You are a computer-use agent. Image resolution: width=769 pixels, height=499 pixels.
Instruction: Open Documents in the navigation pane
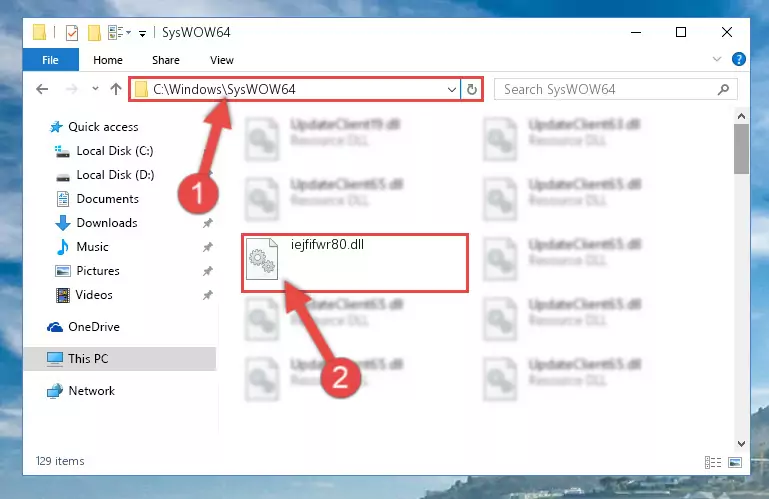click(x=107, y=199)
